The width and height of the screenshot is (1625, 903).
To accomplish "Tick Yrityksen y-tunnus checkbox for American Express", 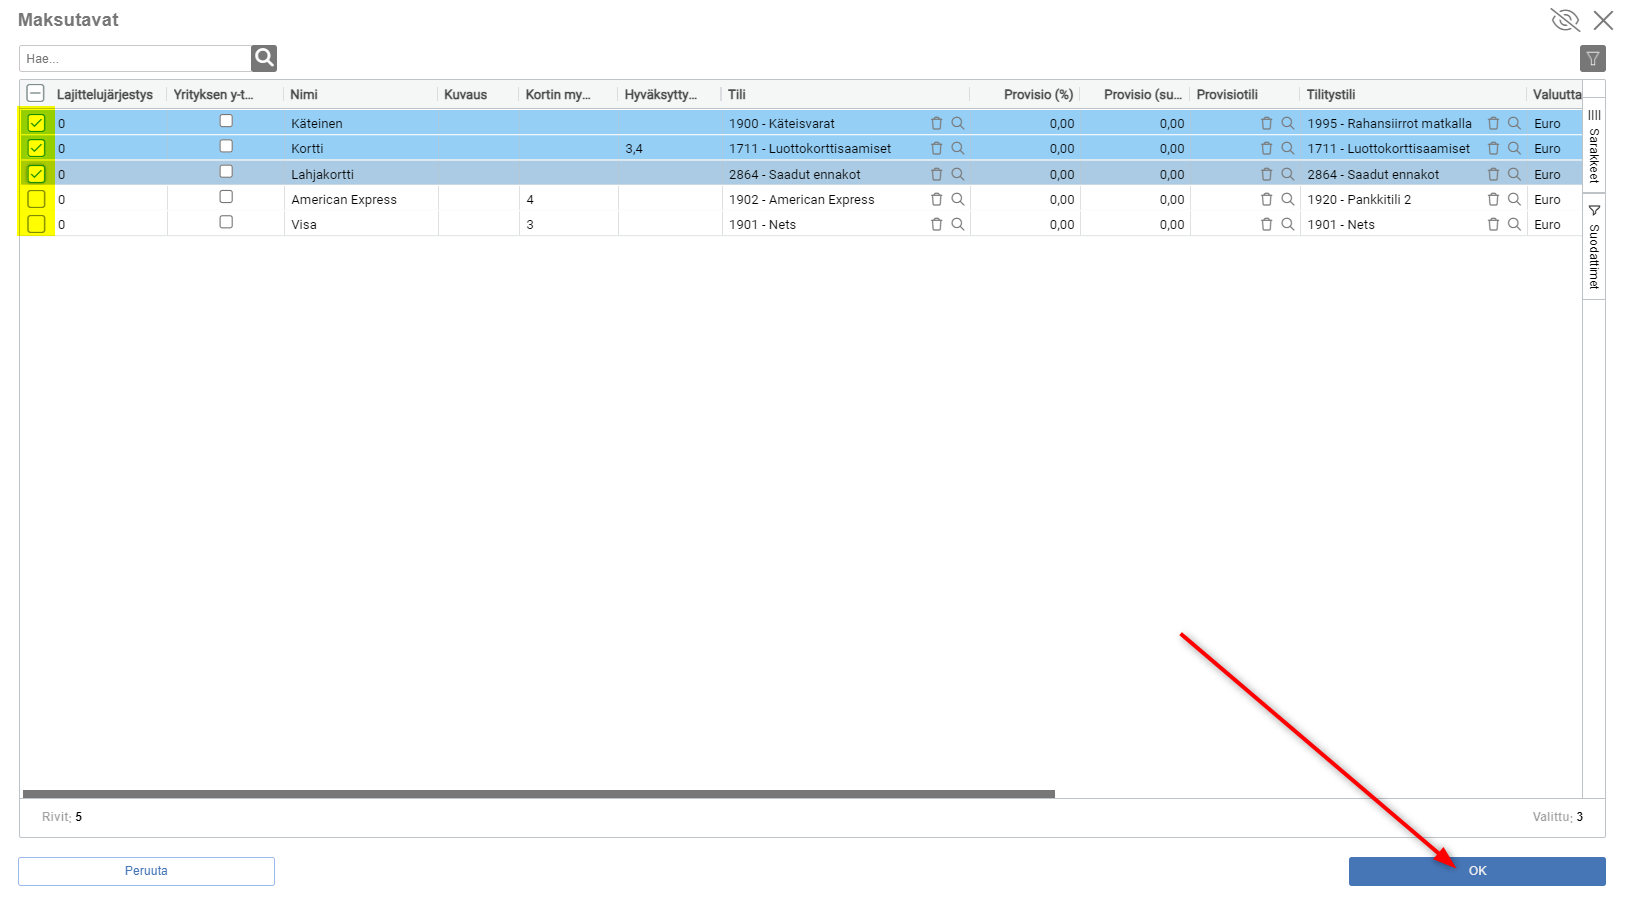I will point(226,197).
